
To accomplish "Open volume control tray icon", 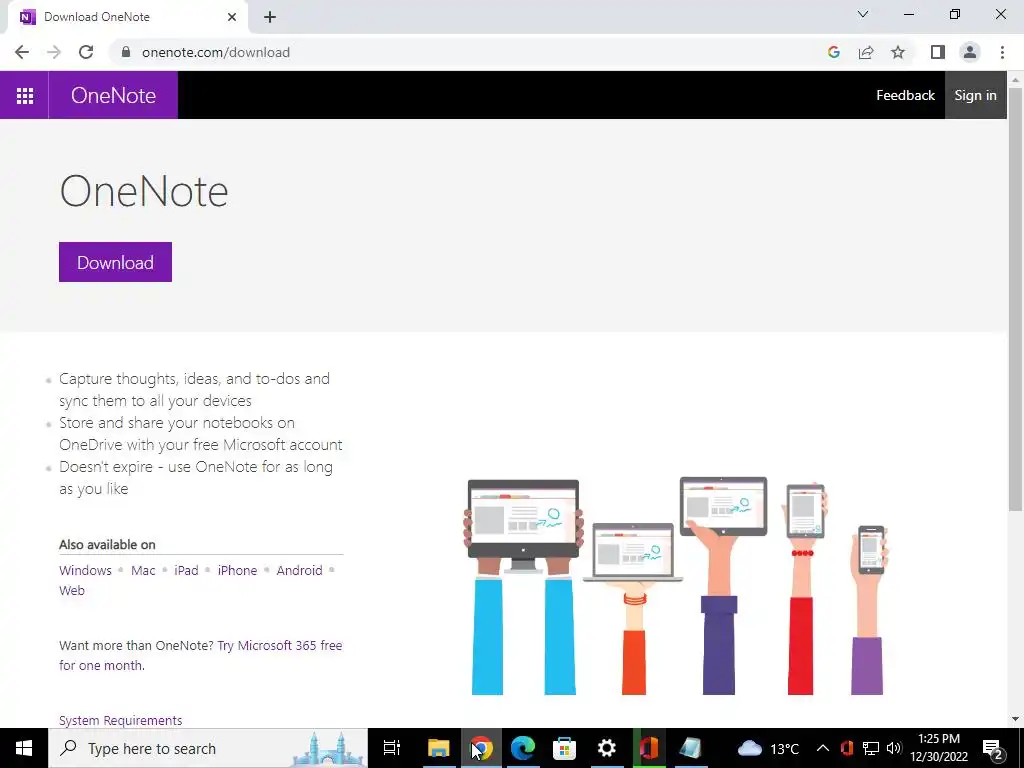I will pyautogui.click(x=894, y=748).
